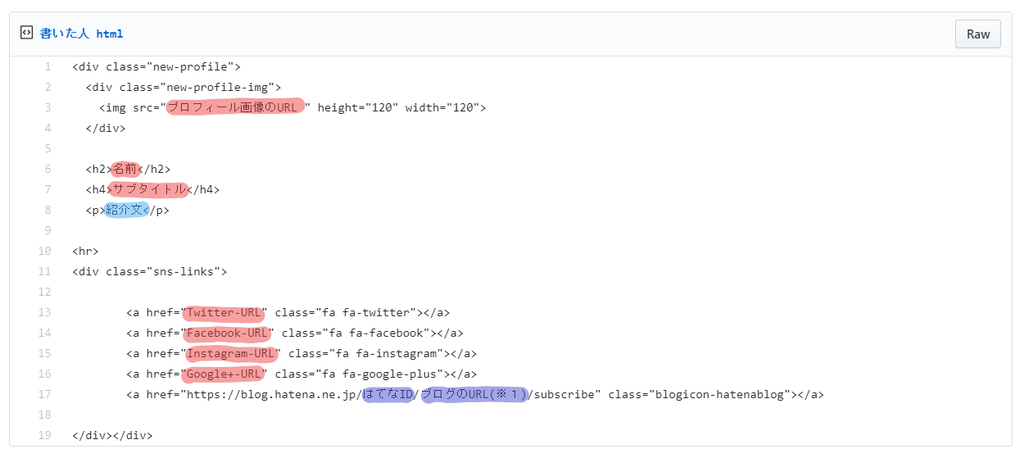Screen dimensions: 1024x458
Task: Click the Raw button
Action: tap(978, 34)
